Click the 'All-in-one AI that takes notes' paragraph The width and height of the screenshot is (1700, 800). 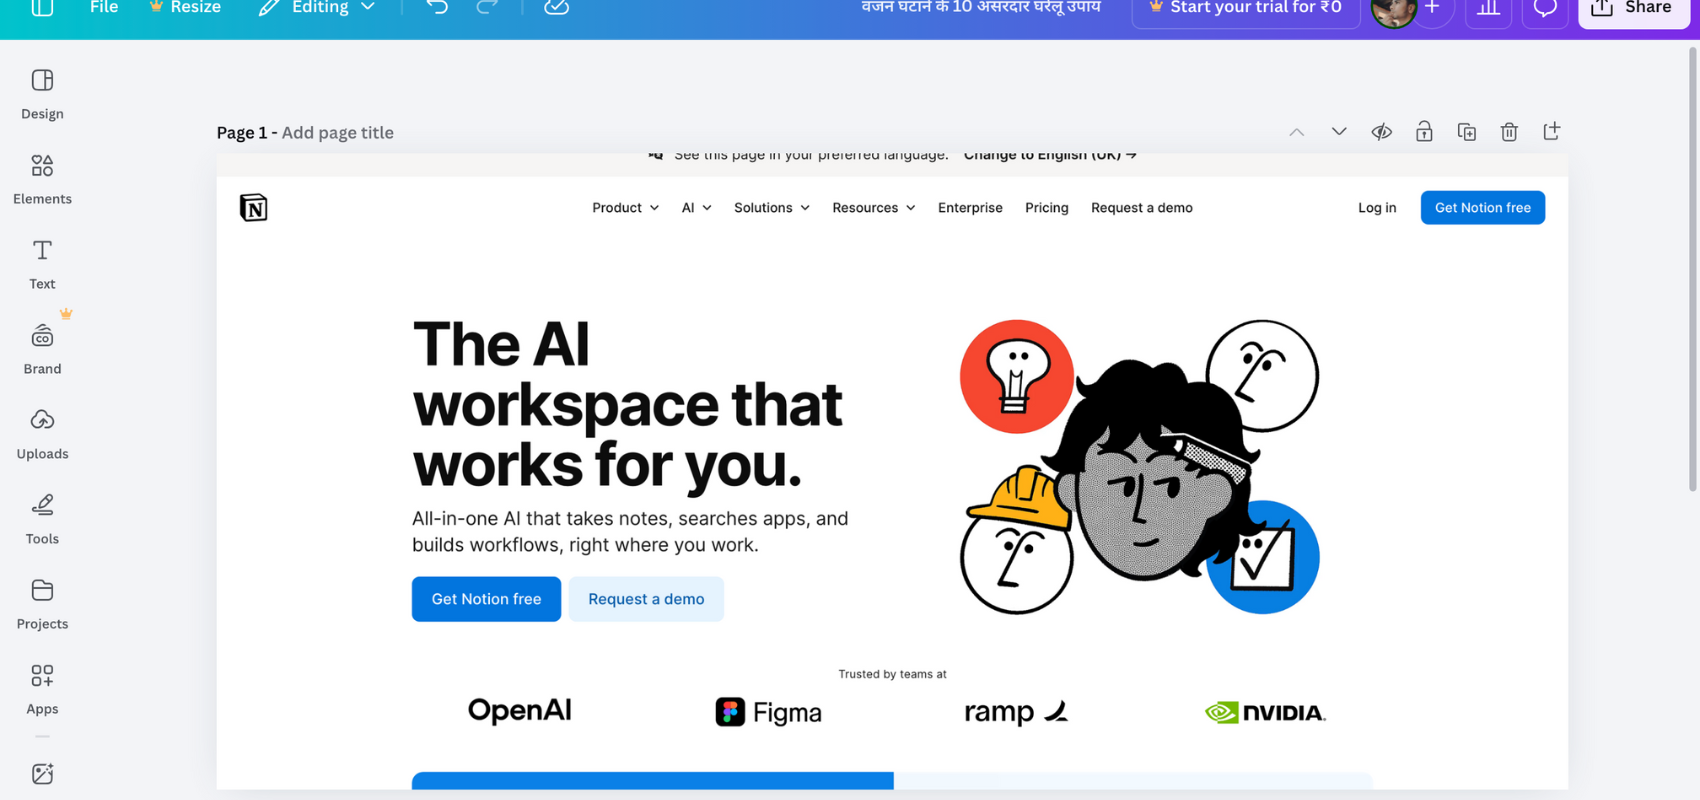coord(630,532)
